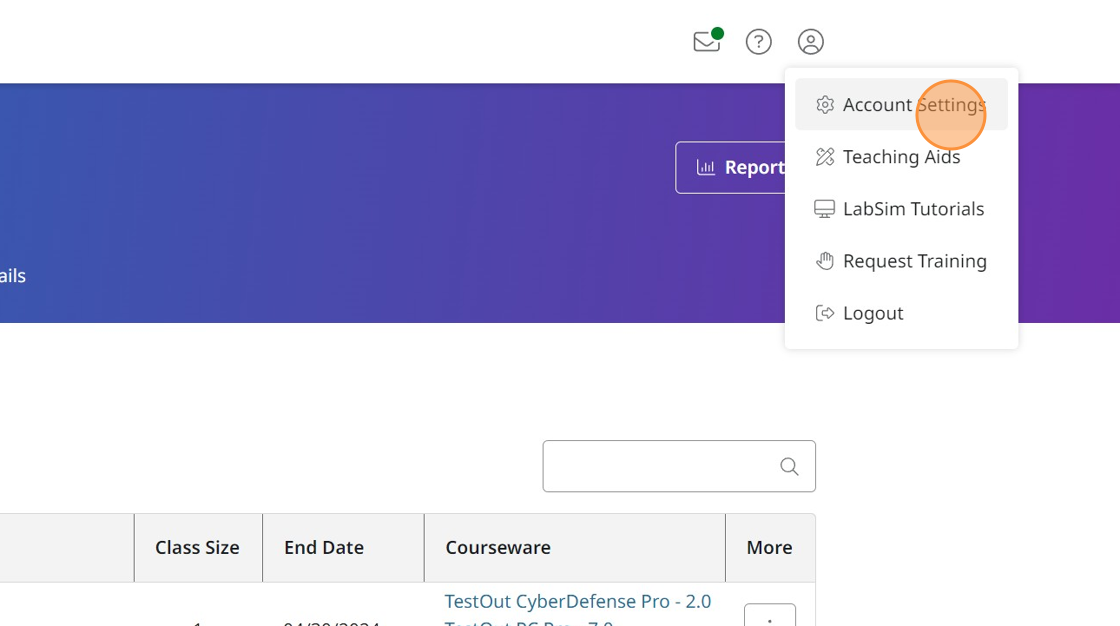The height and width of the screenshot is (626, 1120).
Task: Click the Report button
Action: point(740,167)
